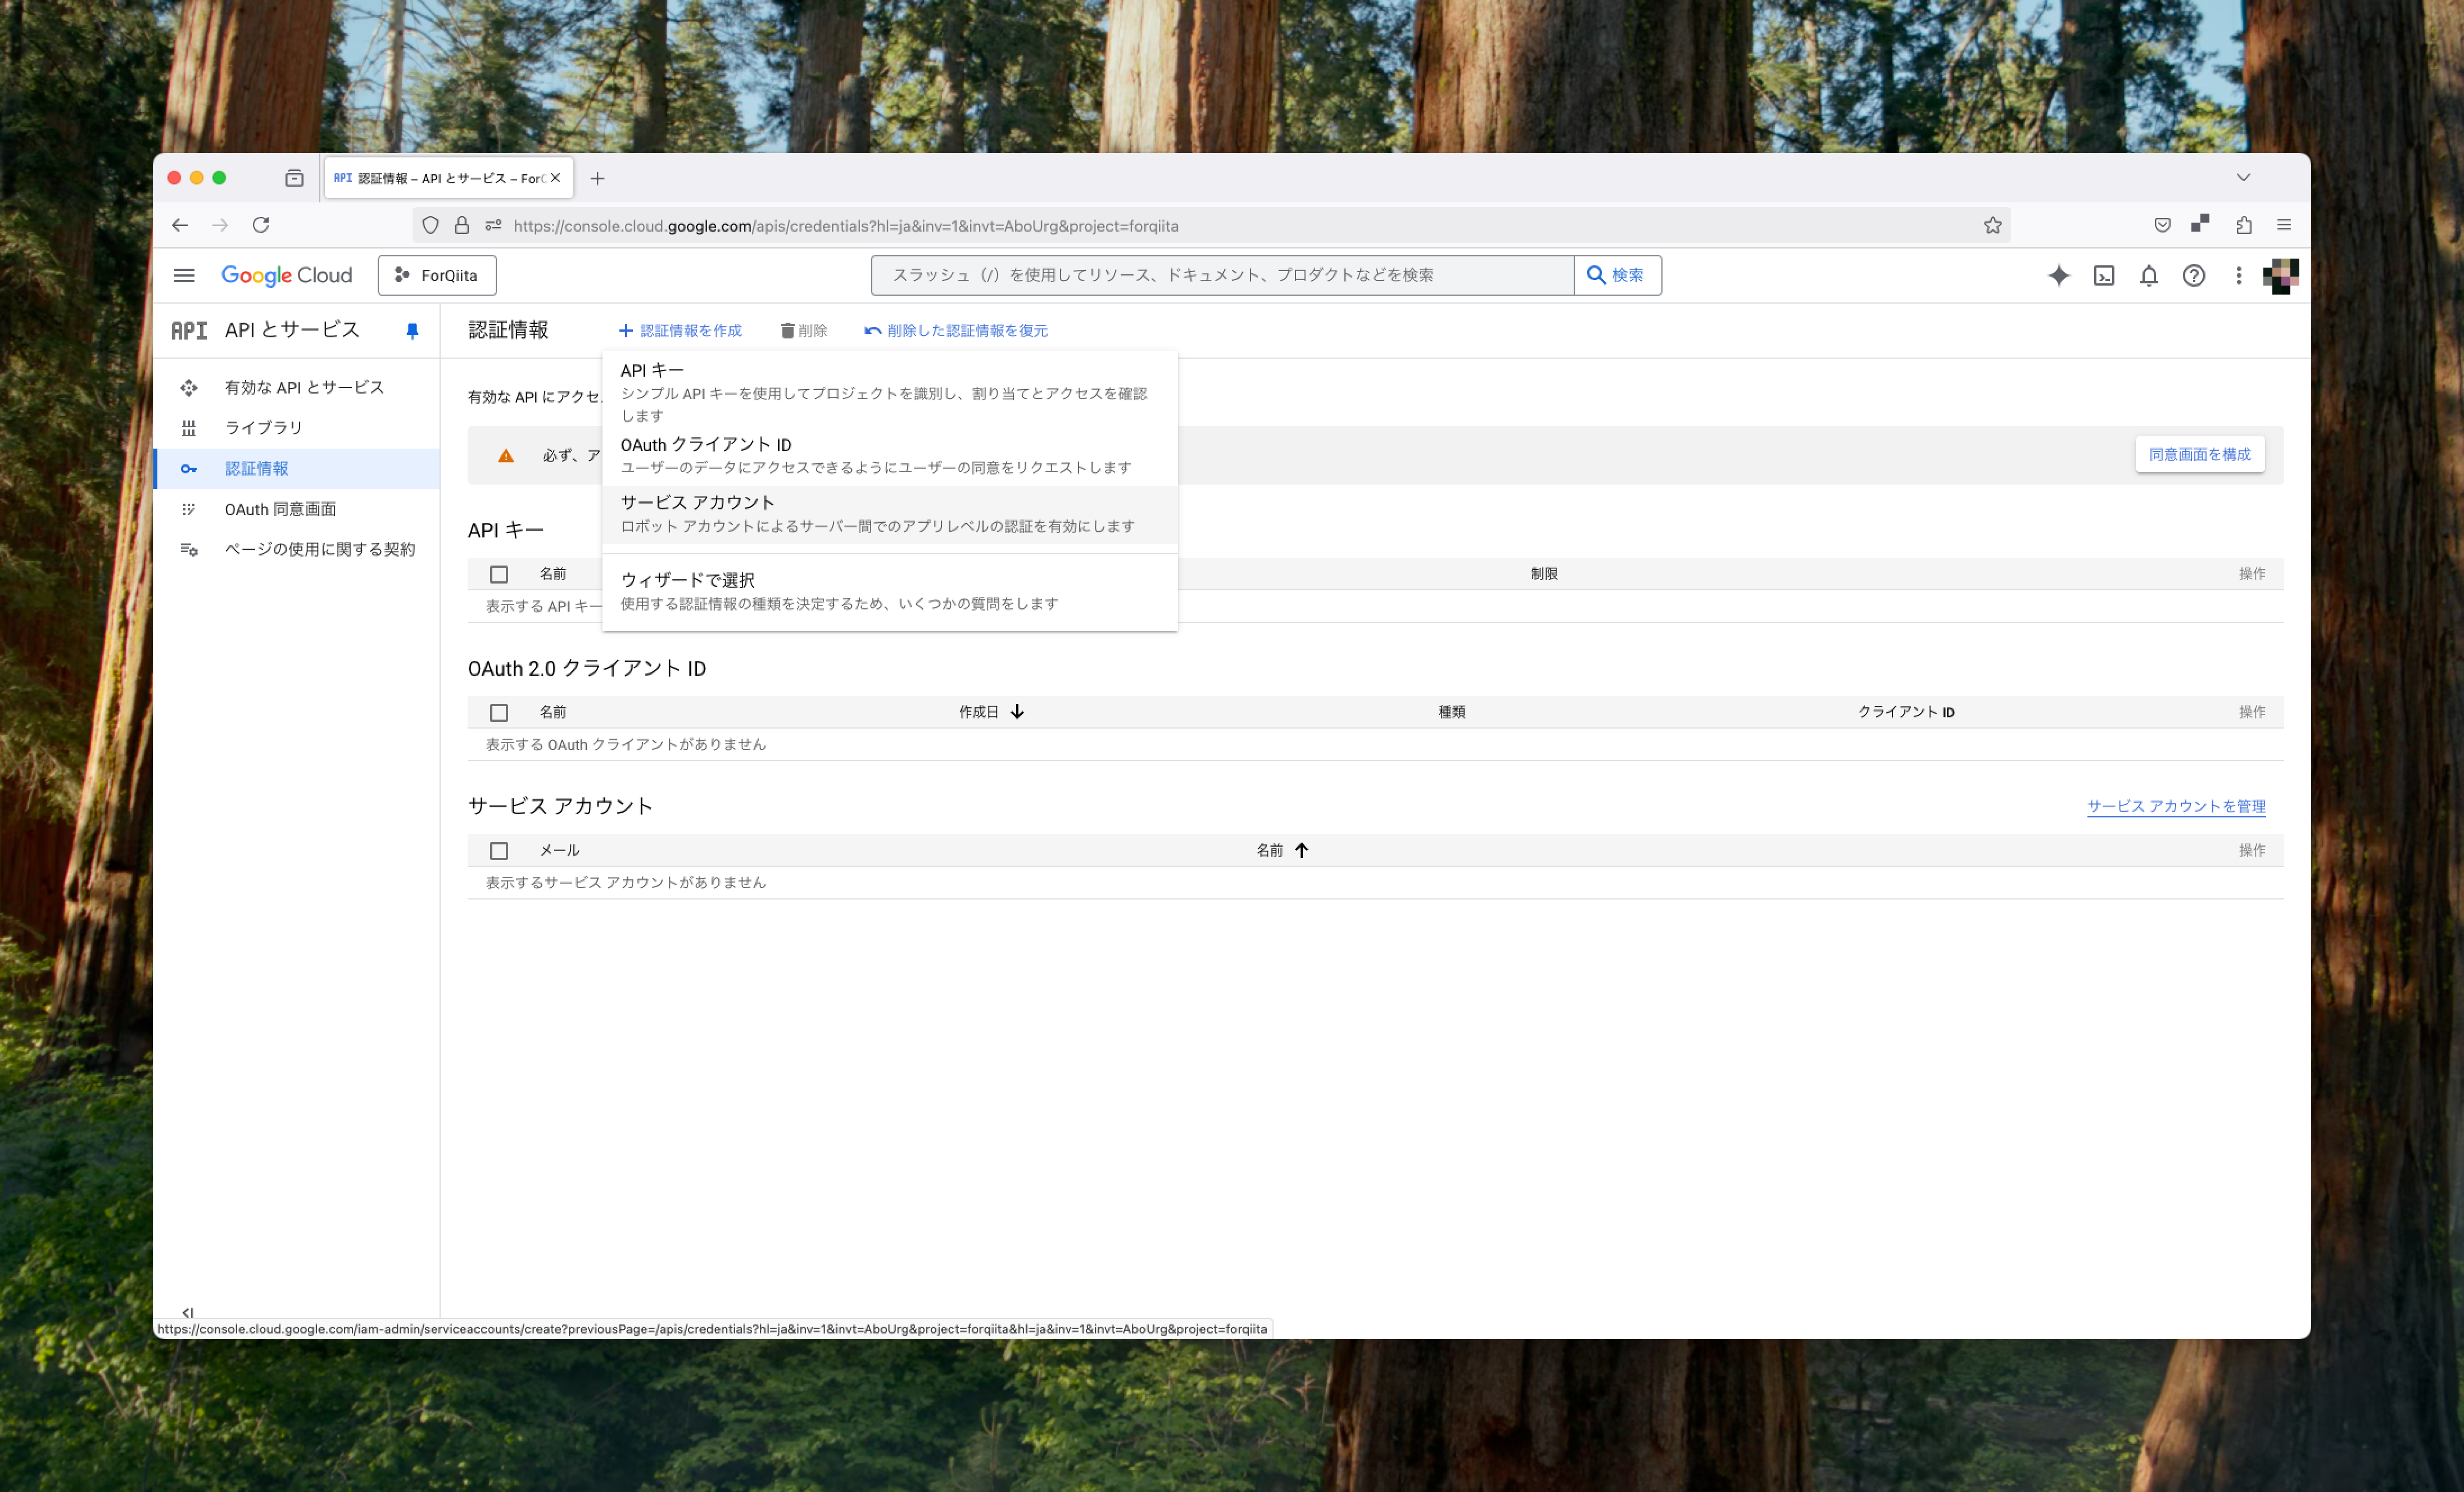This screenshot has height=1492, width=2464.
Task: Reload the page with the refresh icon
Action: tap(261, 225)
